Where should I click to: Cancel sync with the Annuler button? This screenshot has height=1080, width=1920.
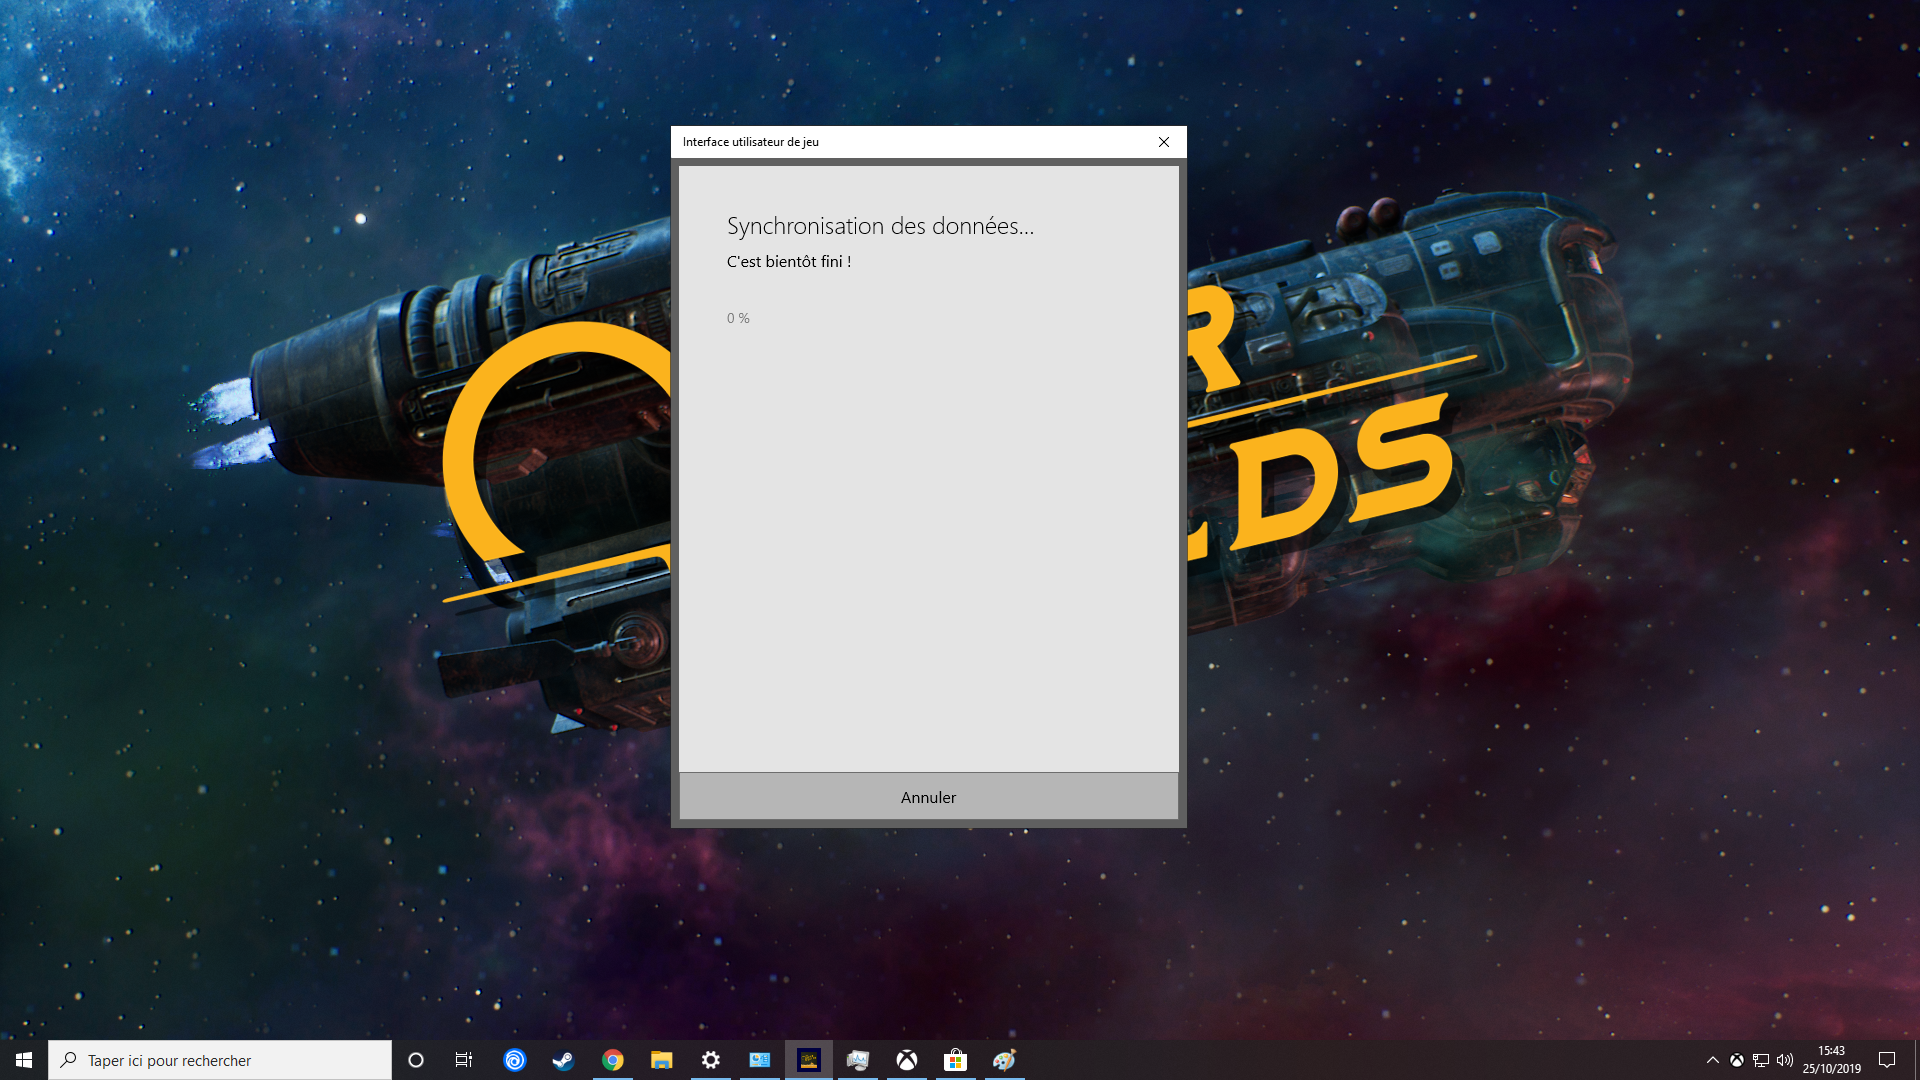click(928, 797)
